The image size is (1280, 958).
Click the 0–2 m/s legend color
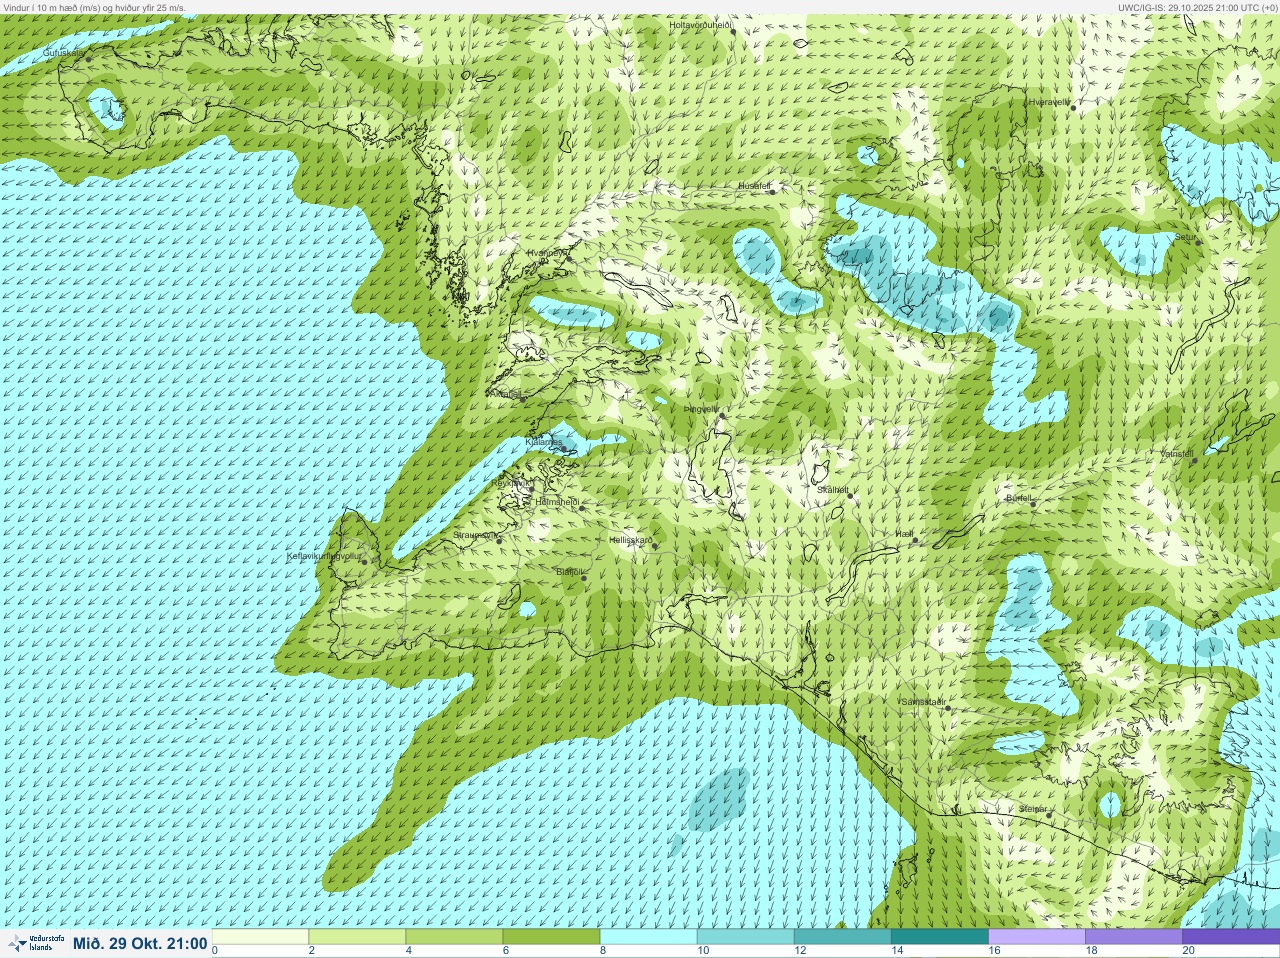point(260,937)
